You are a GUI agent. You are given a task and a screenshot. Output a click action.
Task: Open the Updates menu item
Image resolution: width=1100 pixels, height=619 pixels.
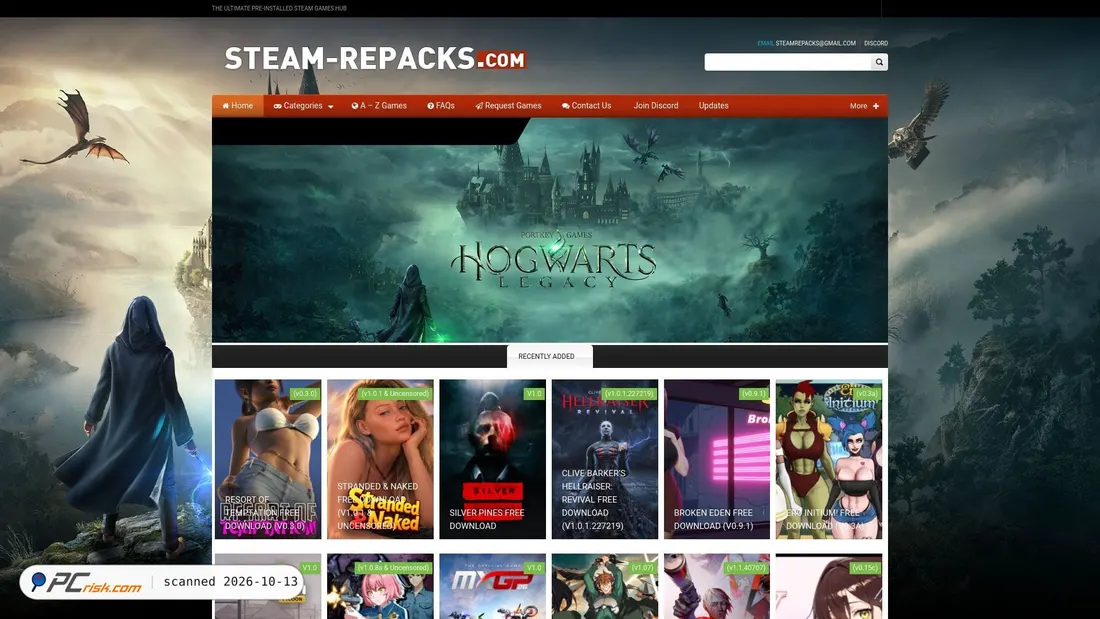click(713, 106)
